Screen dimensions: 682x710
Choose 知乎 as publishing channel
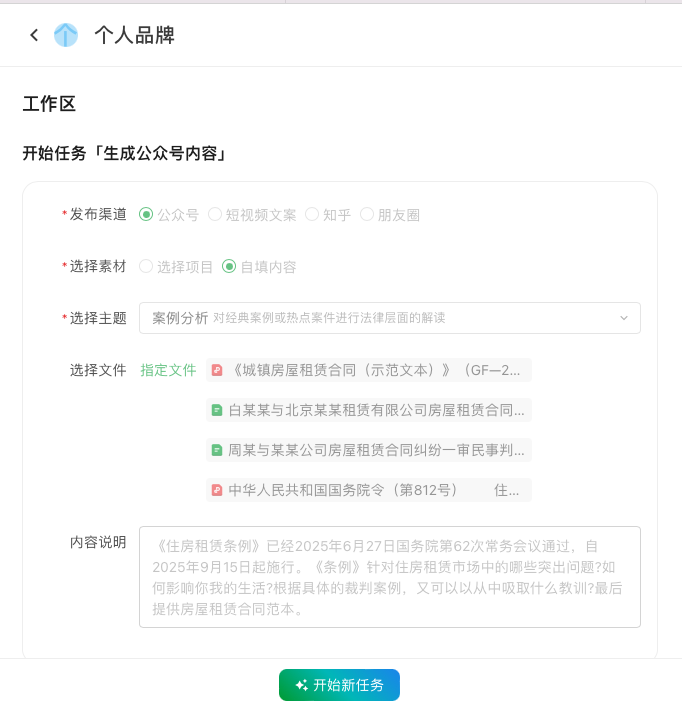(x=312, y=214)
